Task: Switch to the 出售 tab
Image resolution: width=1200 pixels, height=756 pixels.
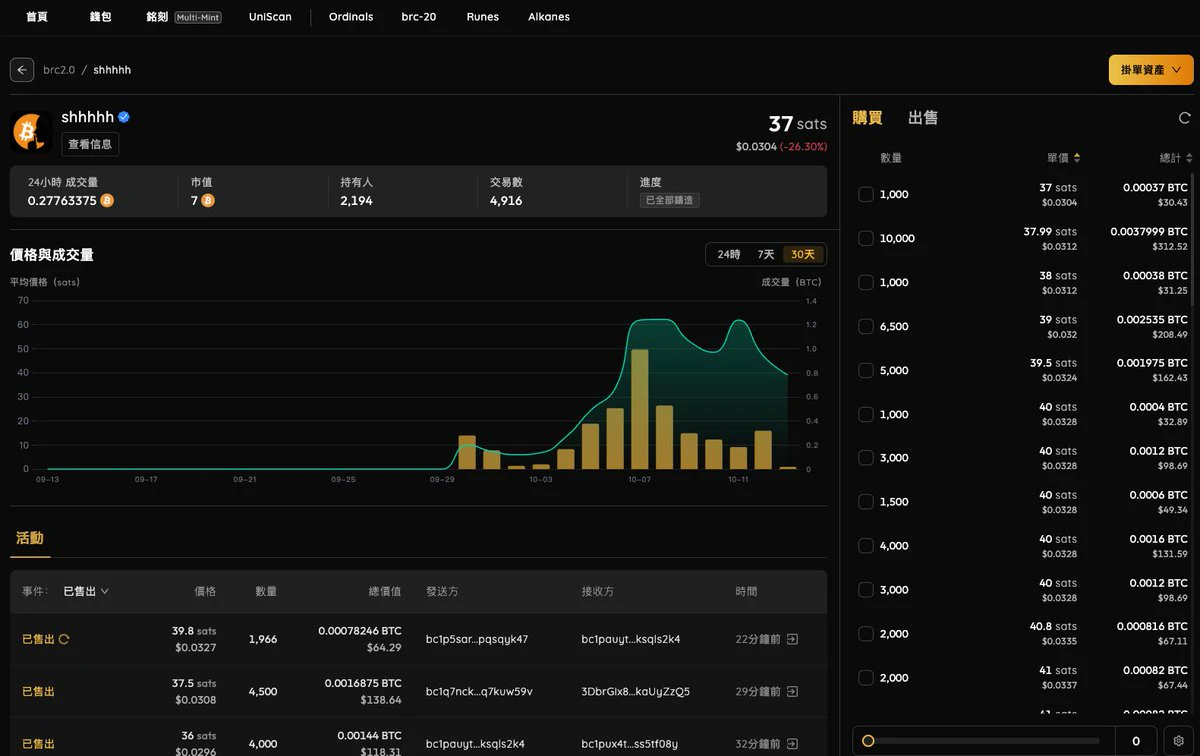Action: 922,118
